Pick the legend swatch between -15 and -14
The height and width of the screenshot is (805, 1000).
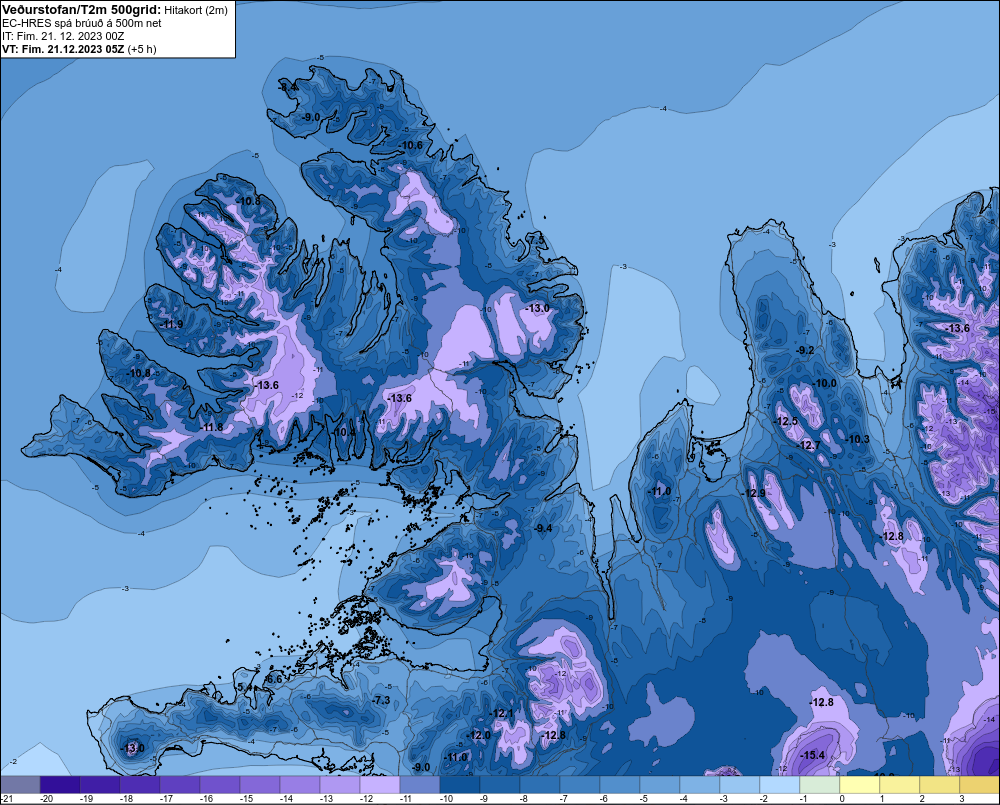pyautogui.click(x=260, y=784)
